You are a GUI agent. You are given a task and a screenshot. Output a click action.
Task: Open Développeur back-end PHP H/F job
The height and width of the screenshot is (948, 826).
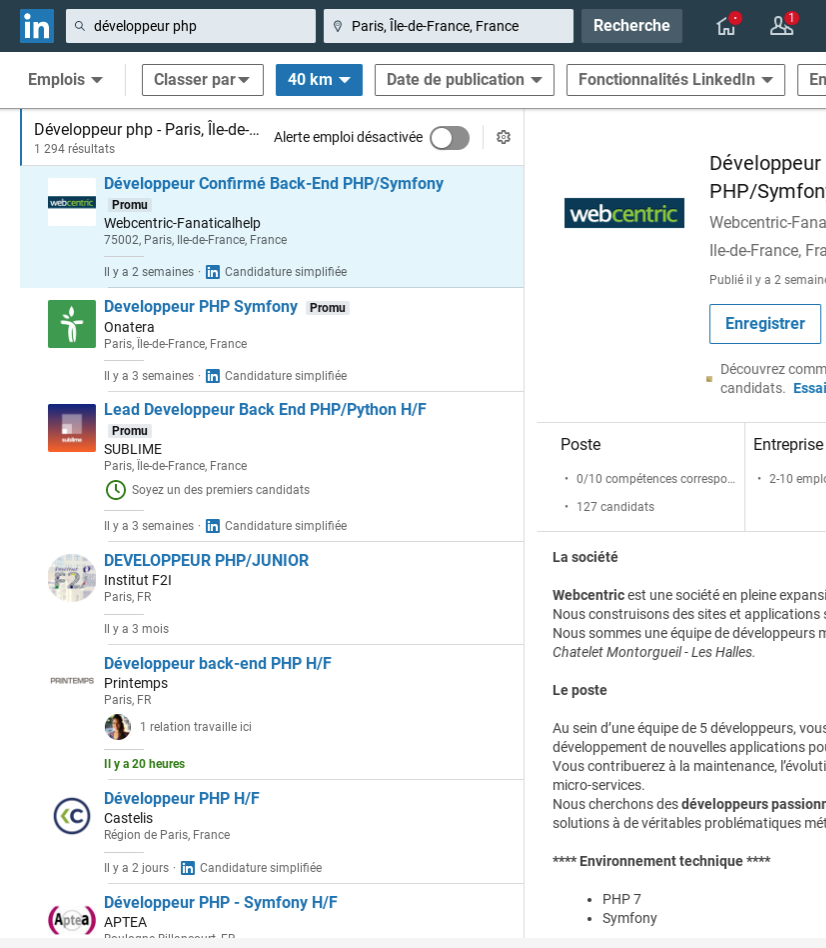coord(218,663)
